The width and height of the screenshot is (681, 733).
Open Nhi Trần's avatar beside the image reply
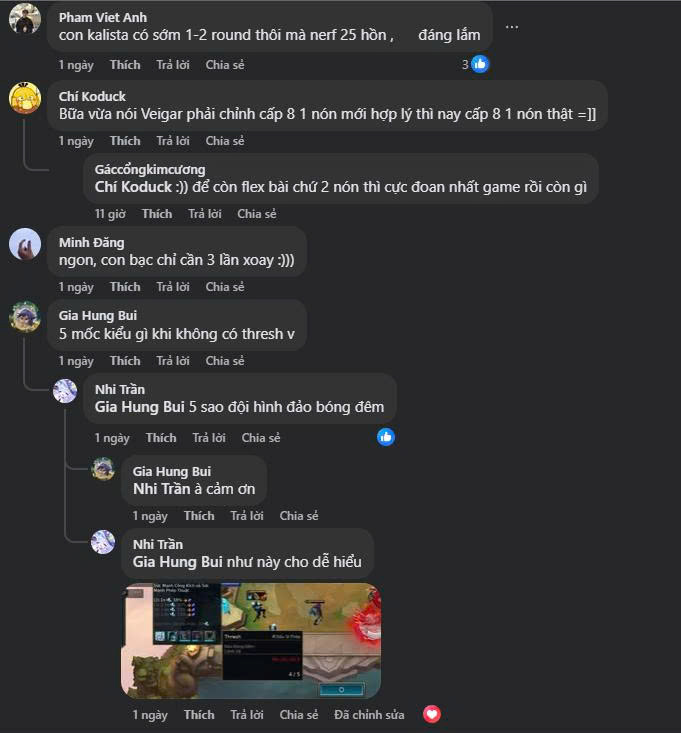(103, 542)
